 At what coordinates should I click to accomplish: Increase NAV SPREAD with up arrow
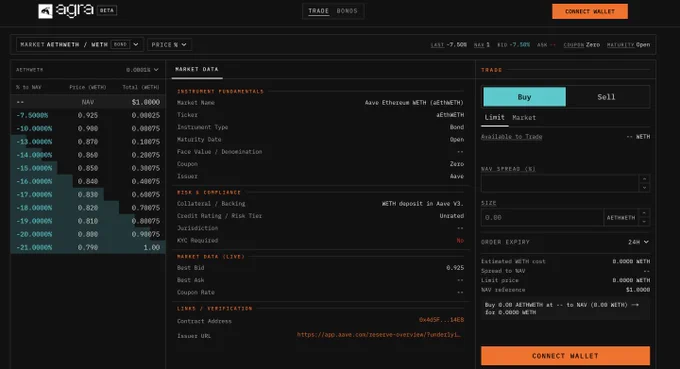(x=644, y=179)
